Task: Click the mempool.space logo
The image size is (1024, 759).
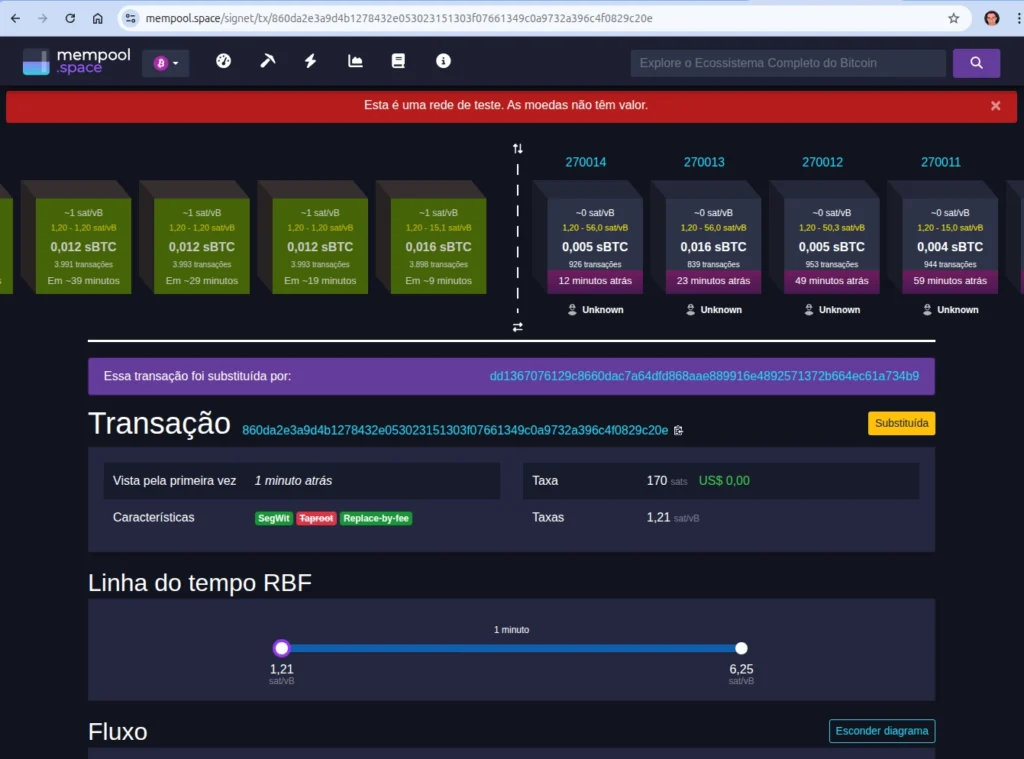Action: pyautogui.click(x=75, y=61)
